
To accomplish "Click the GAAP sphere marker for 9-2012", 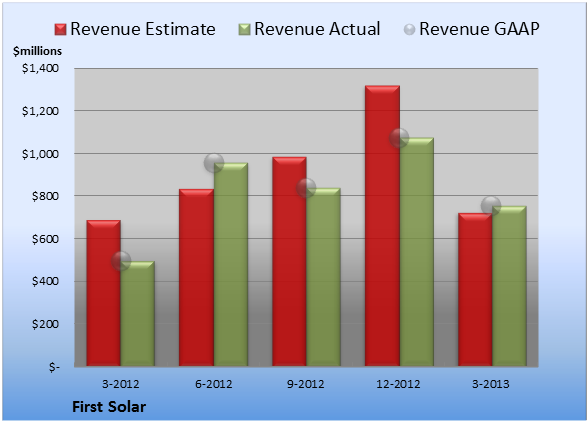I will click(306, 188).
